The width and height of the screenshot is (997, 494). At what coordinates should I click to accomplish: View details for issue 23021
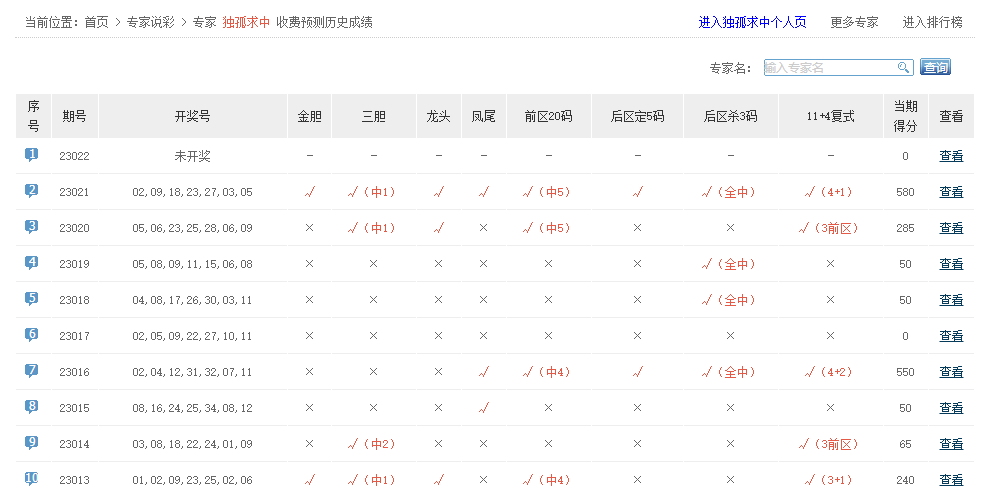tap(951, 192)
